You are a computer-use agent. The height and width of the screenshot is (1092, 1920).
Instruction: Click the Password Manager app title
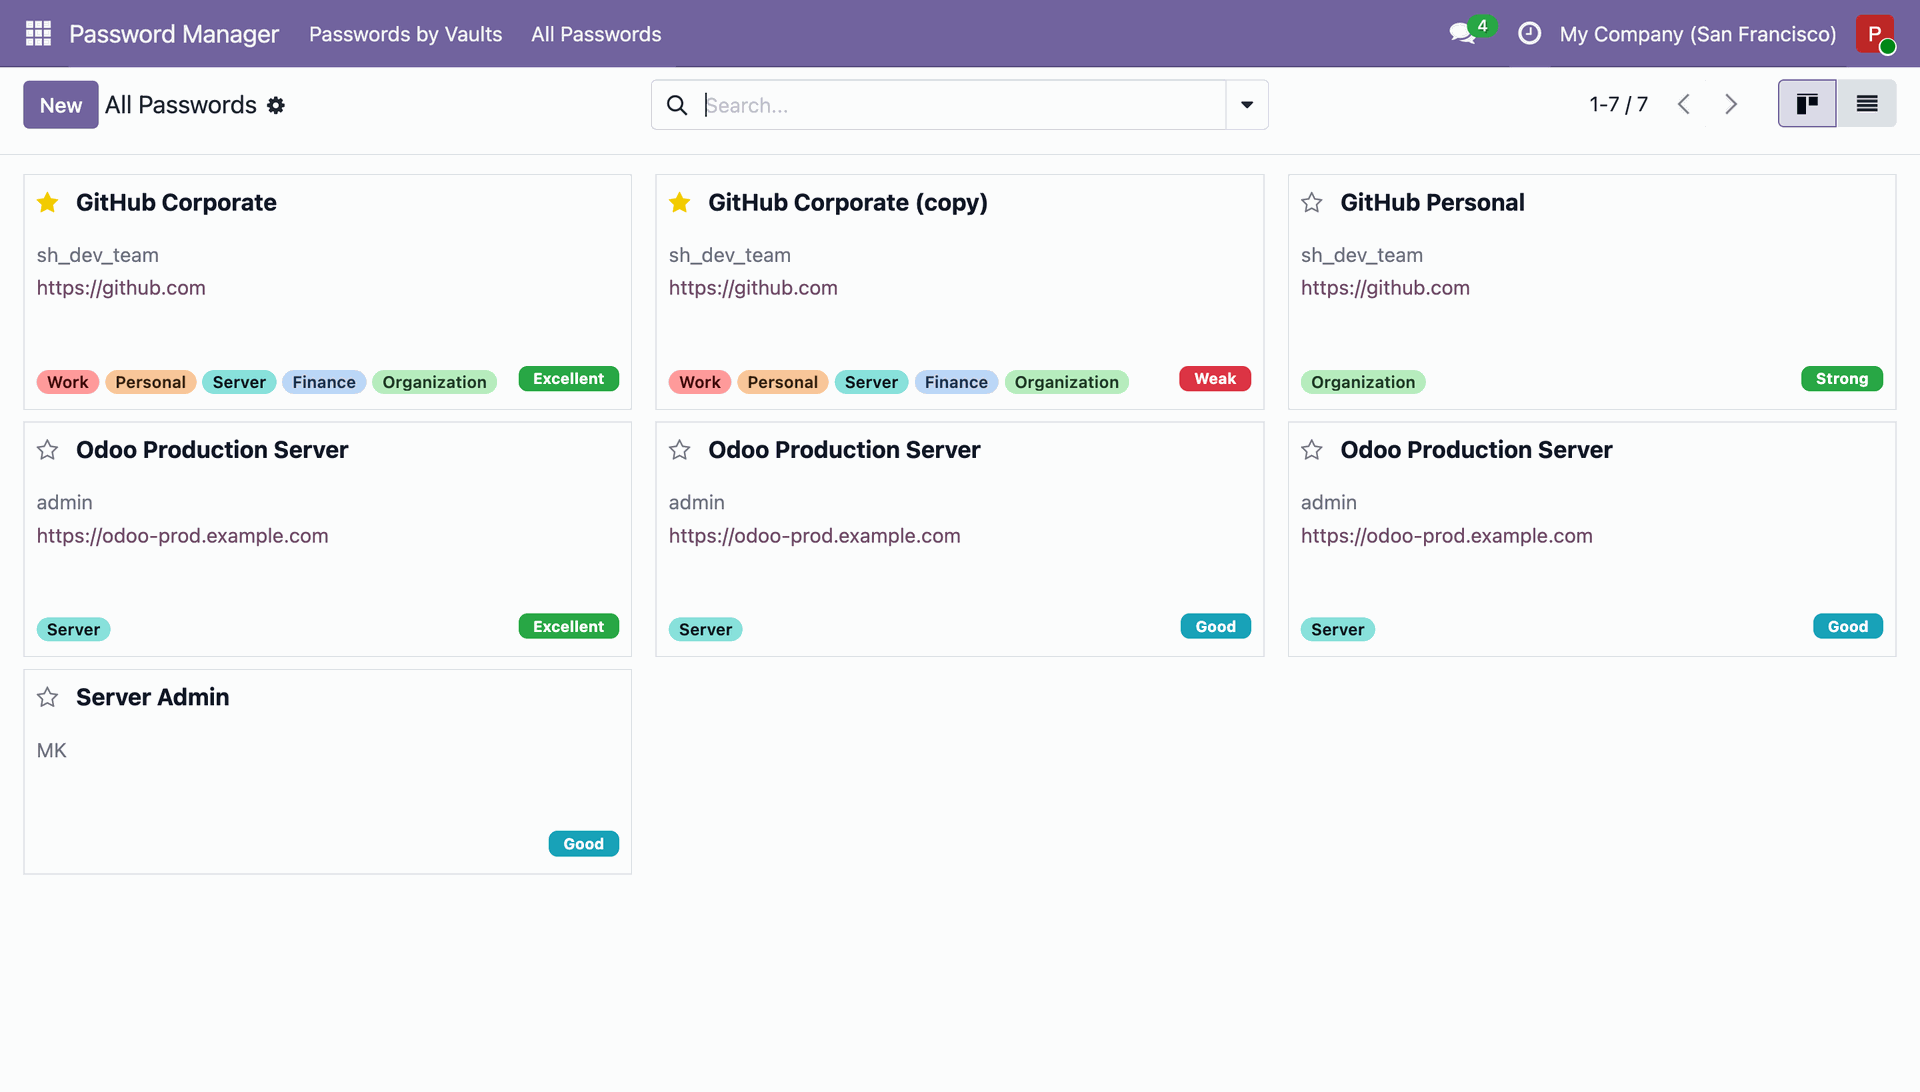174,34
